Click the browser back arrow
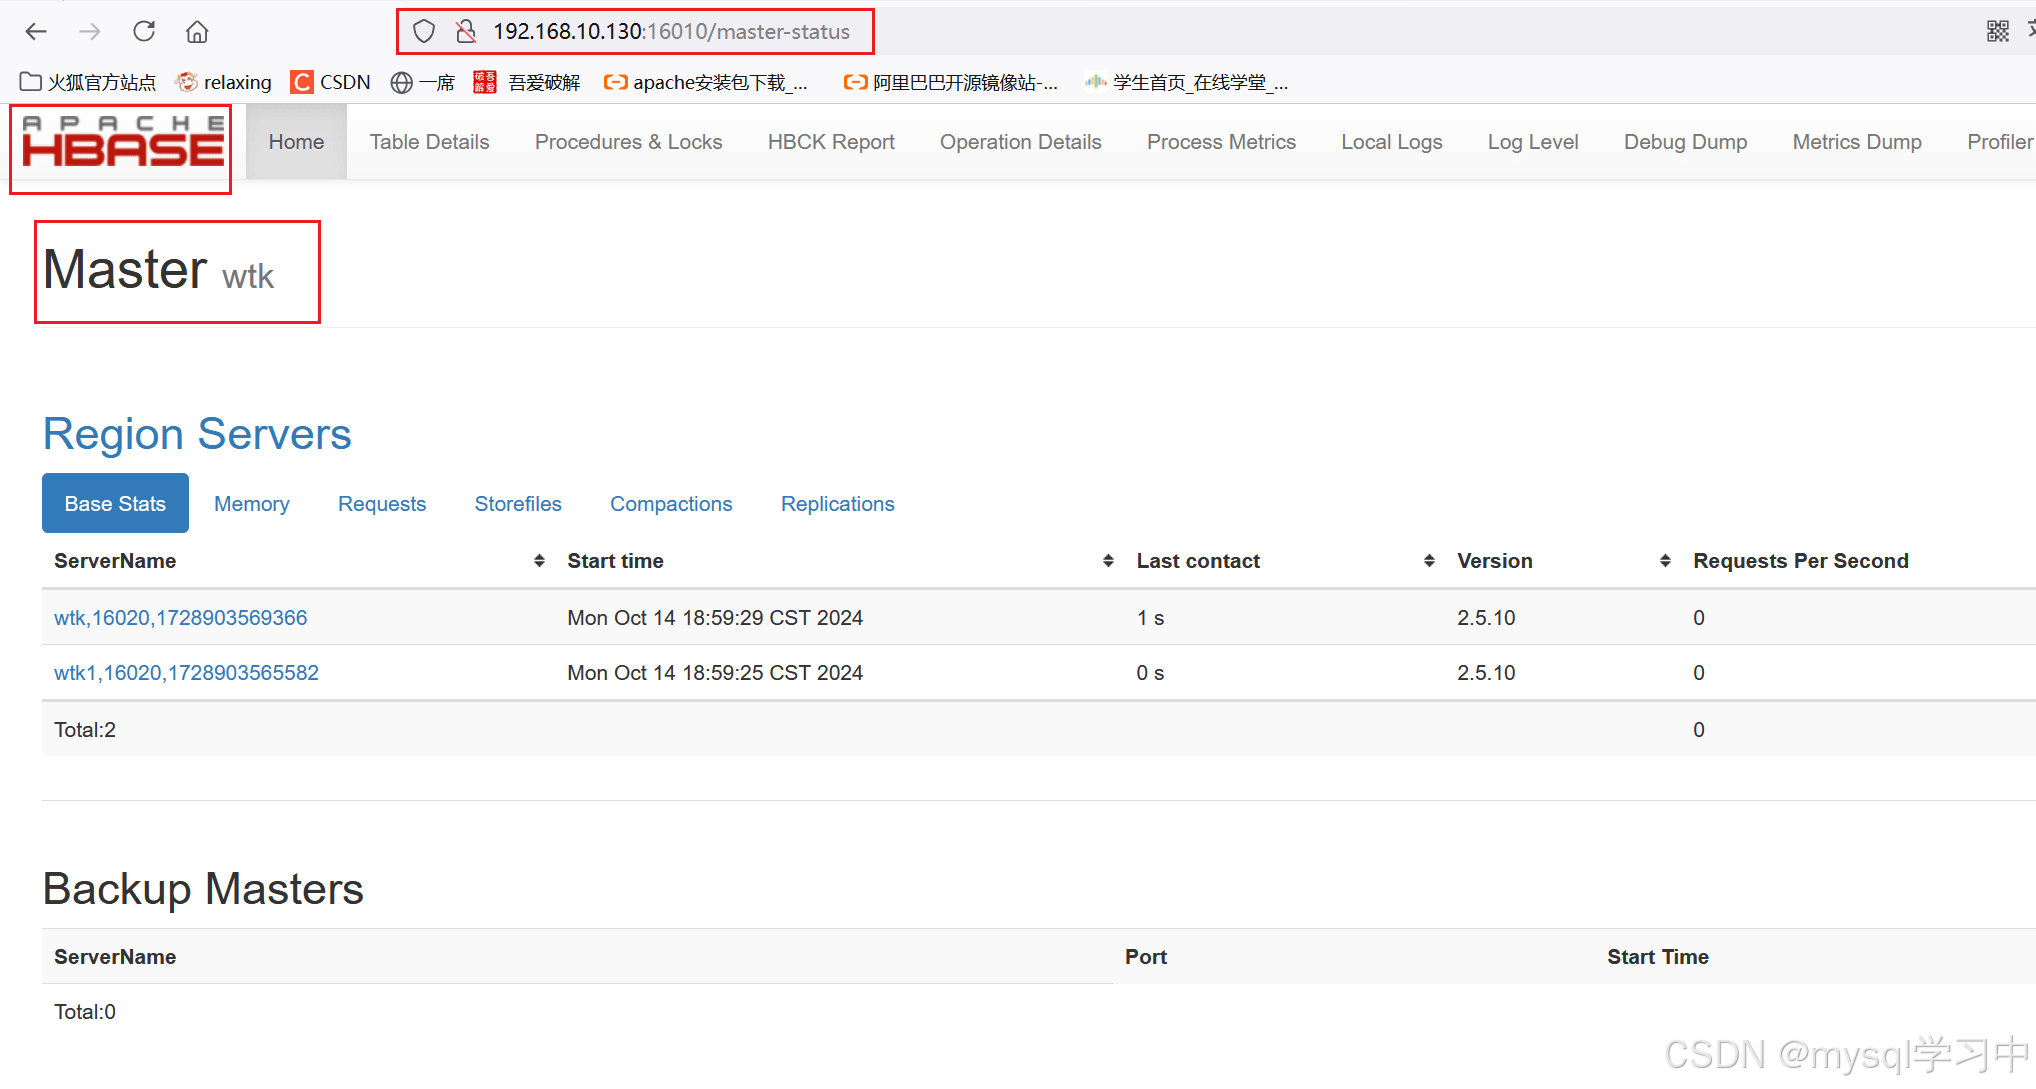This screenshot has width=2036, height=1089. click(x=37, y=32)
